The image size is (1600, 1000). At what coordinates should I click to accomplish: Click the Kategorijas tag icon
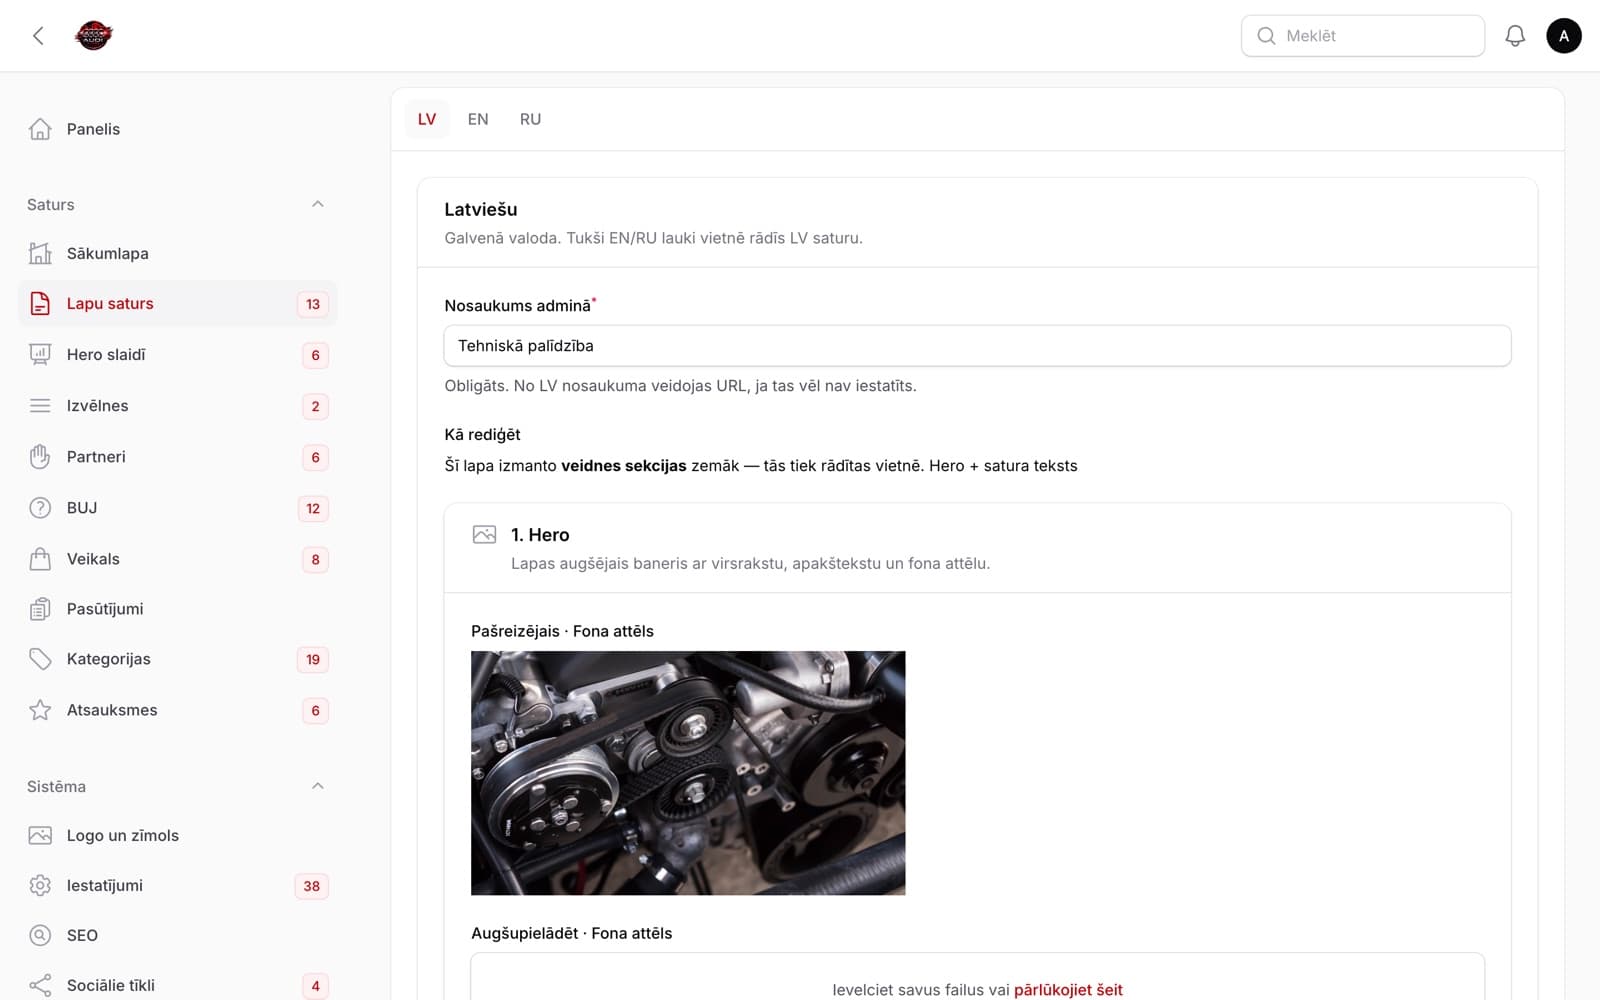40,659
